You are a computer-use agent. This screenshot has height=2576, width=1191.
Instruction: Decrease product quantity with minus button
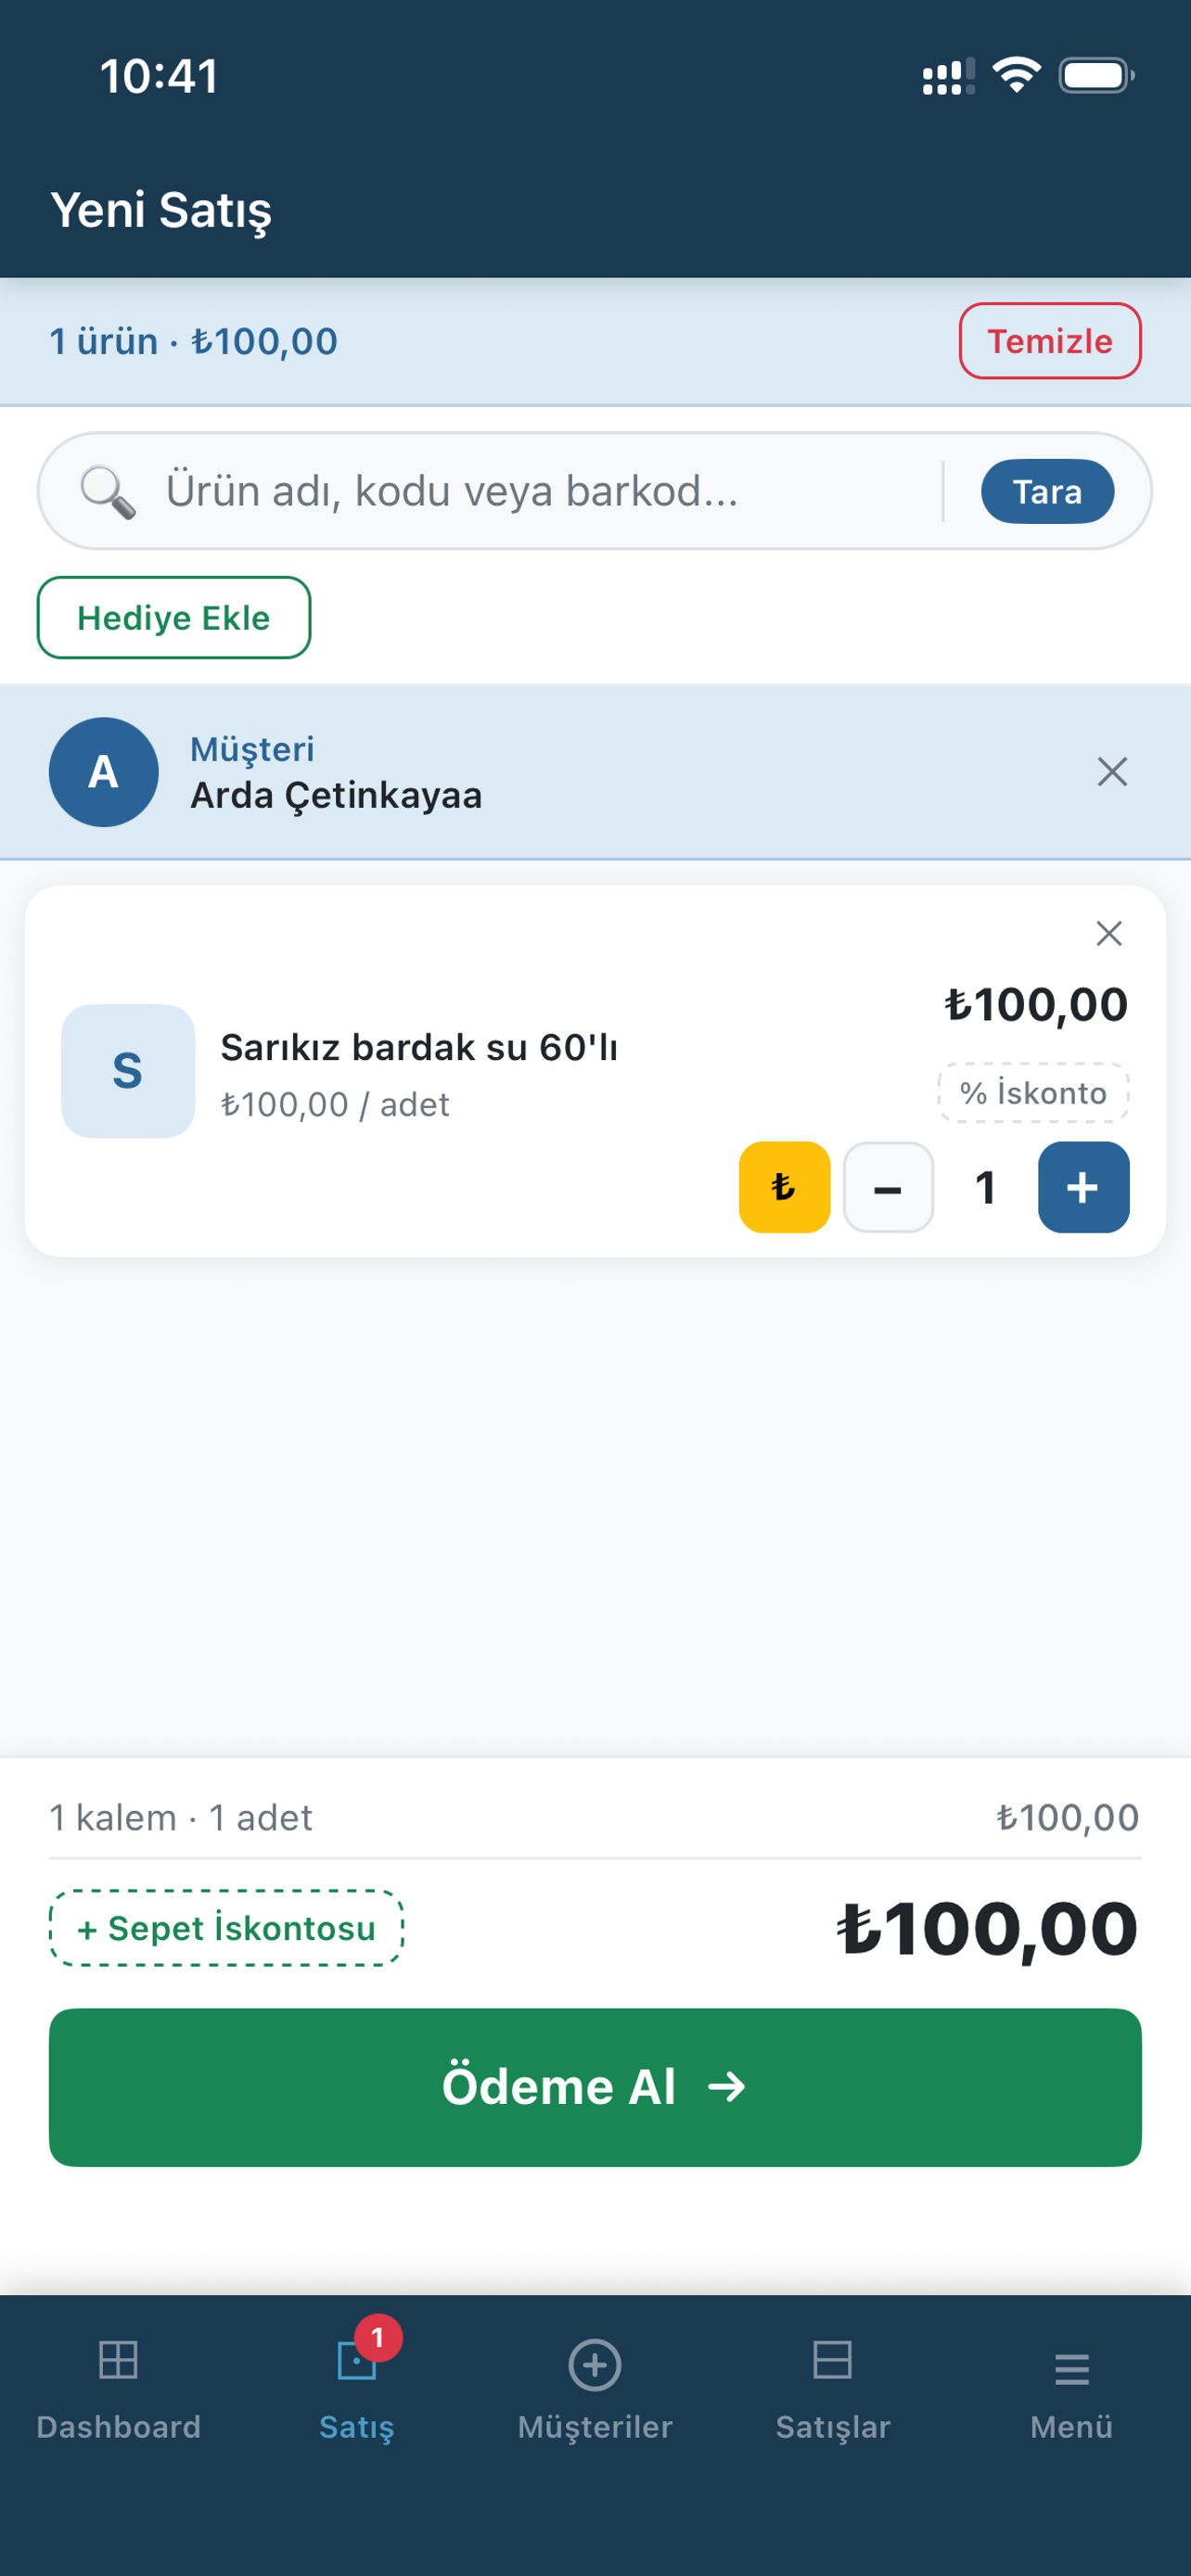click(x=887, y=1187)
